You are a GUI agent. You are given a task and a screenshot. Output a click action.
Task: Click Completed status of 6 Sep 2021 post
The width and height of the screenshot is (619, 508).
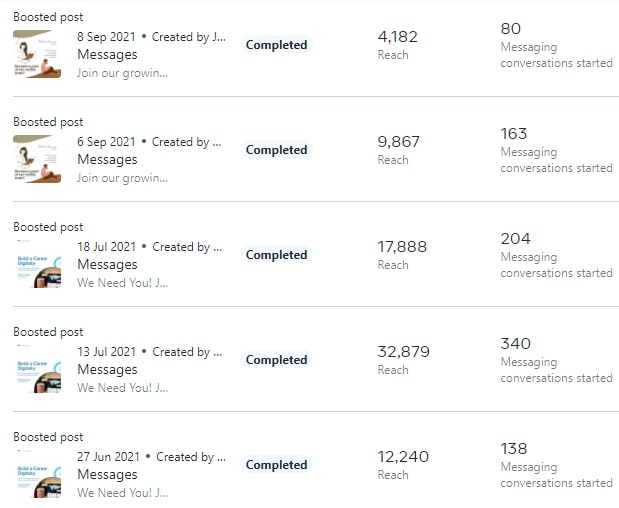coord(276,150)
